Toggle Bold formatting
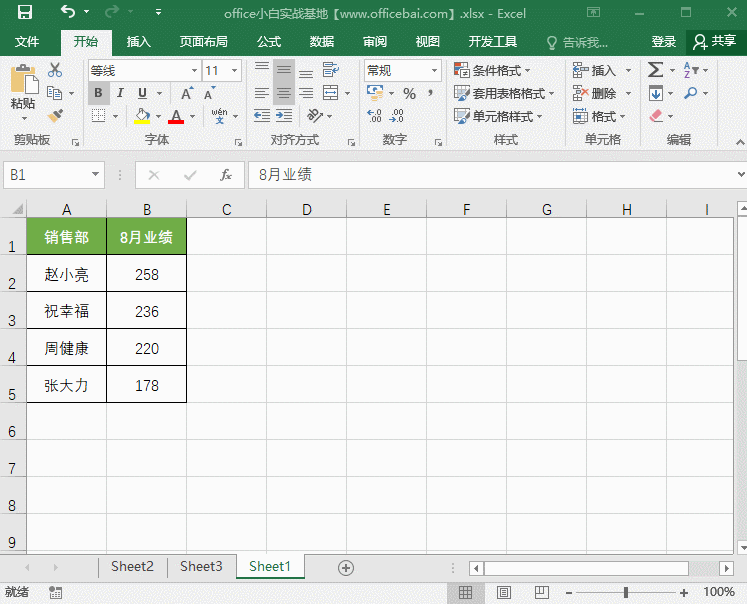This screenshot has width=747, height=604. click(x=99, y=93)
